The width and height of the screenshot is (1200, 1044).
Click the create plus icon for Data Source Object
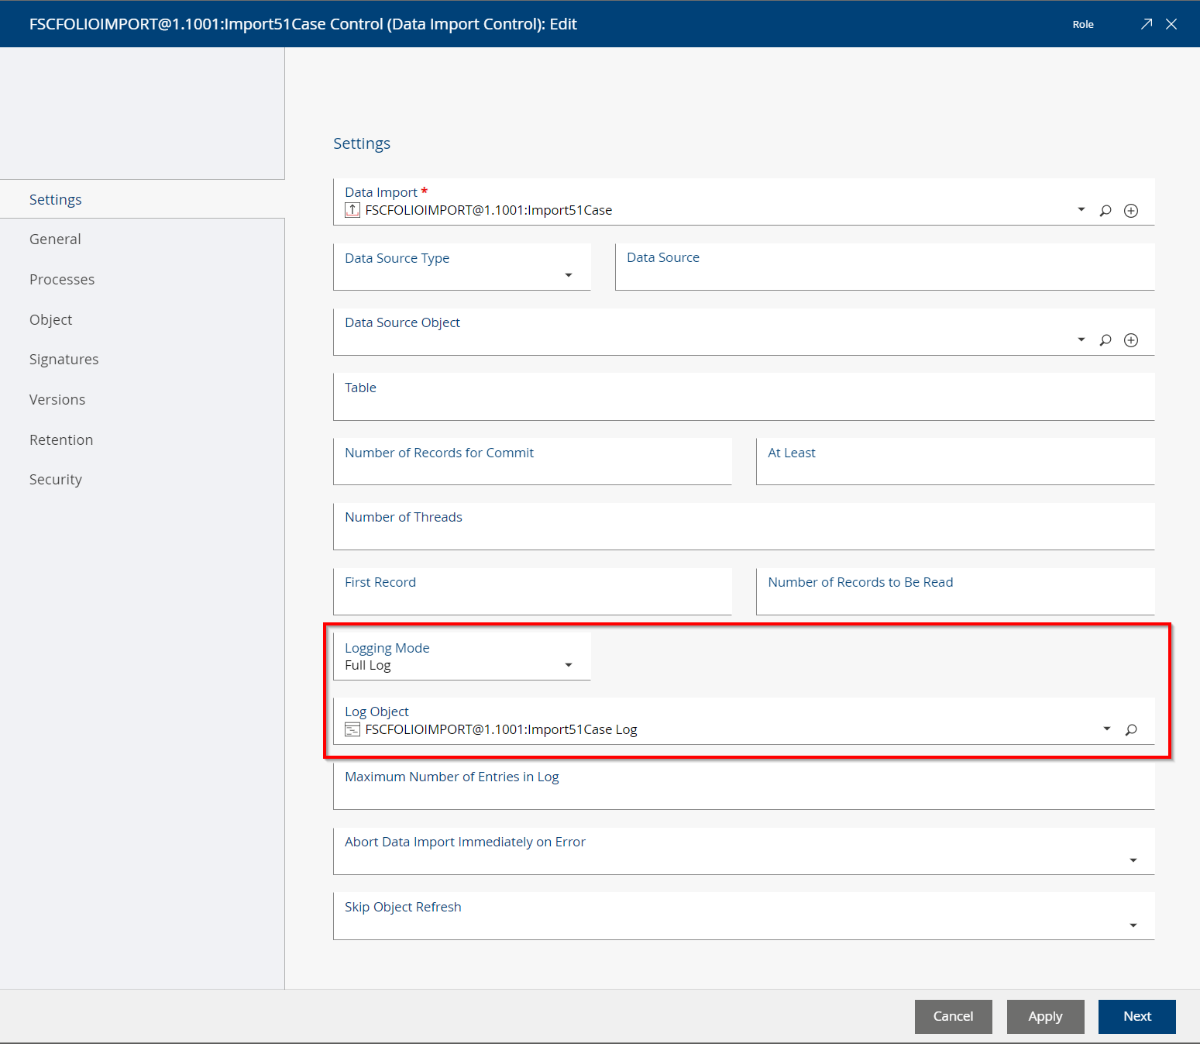coord(1131,340)
